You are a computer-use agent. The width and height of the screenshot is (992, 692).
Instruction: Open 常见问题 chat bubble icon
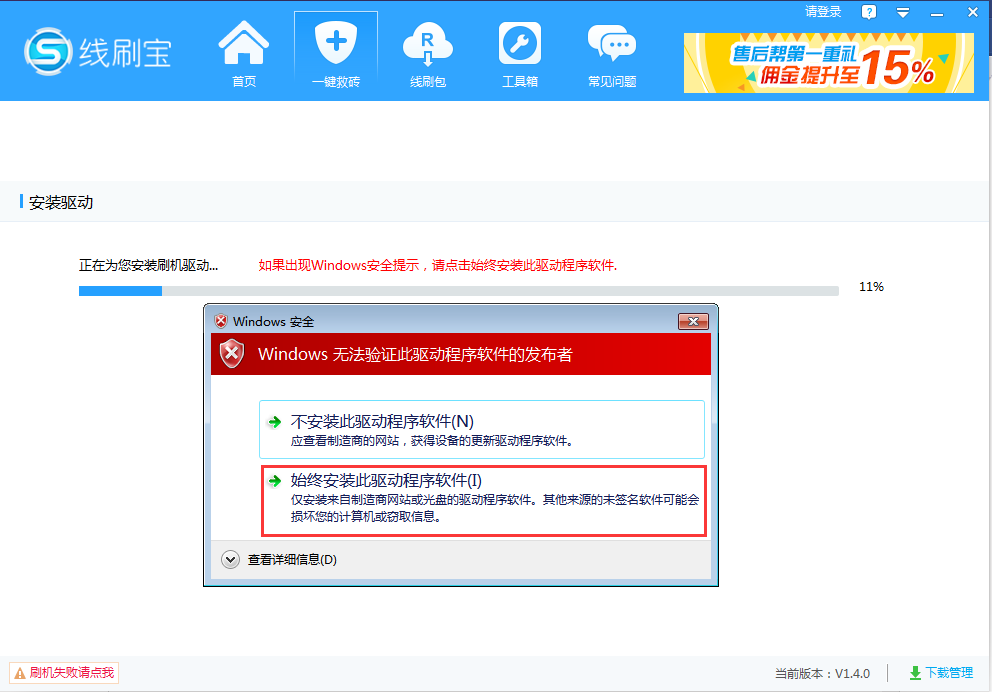click(x=611, y=55)
